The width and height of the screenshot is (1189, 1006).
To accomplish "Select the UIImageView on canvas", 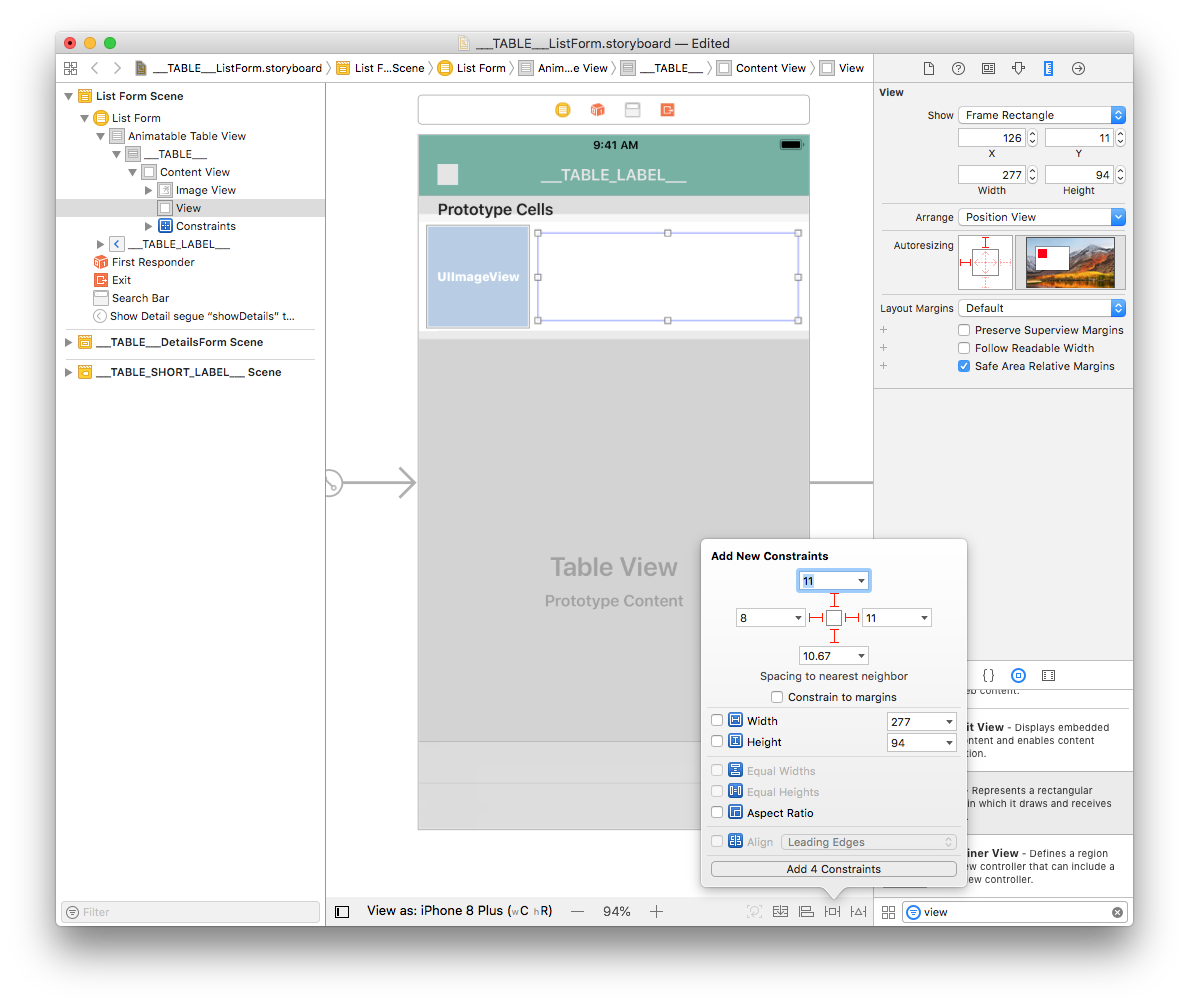I will (478, 277).
